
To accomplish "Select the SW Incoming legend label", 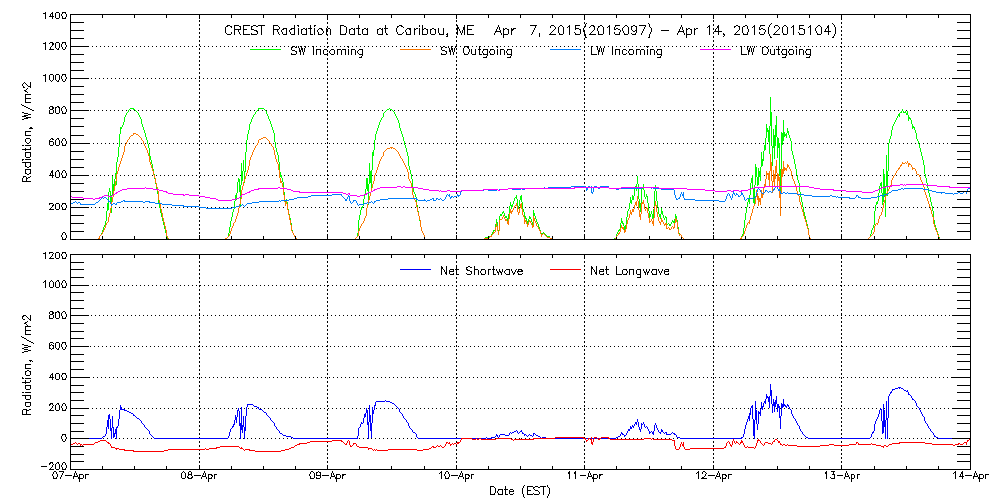I will [x=329, y=51].
